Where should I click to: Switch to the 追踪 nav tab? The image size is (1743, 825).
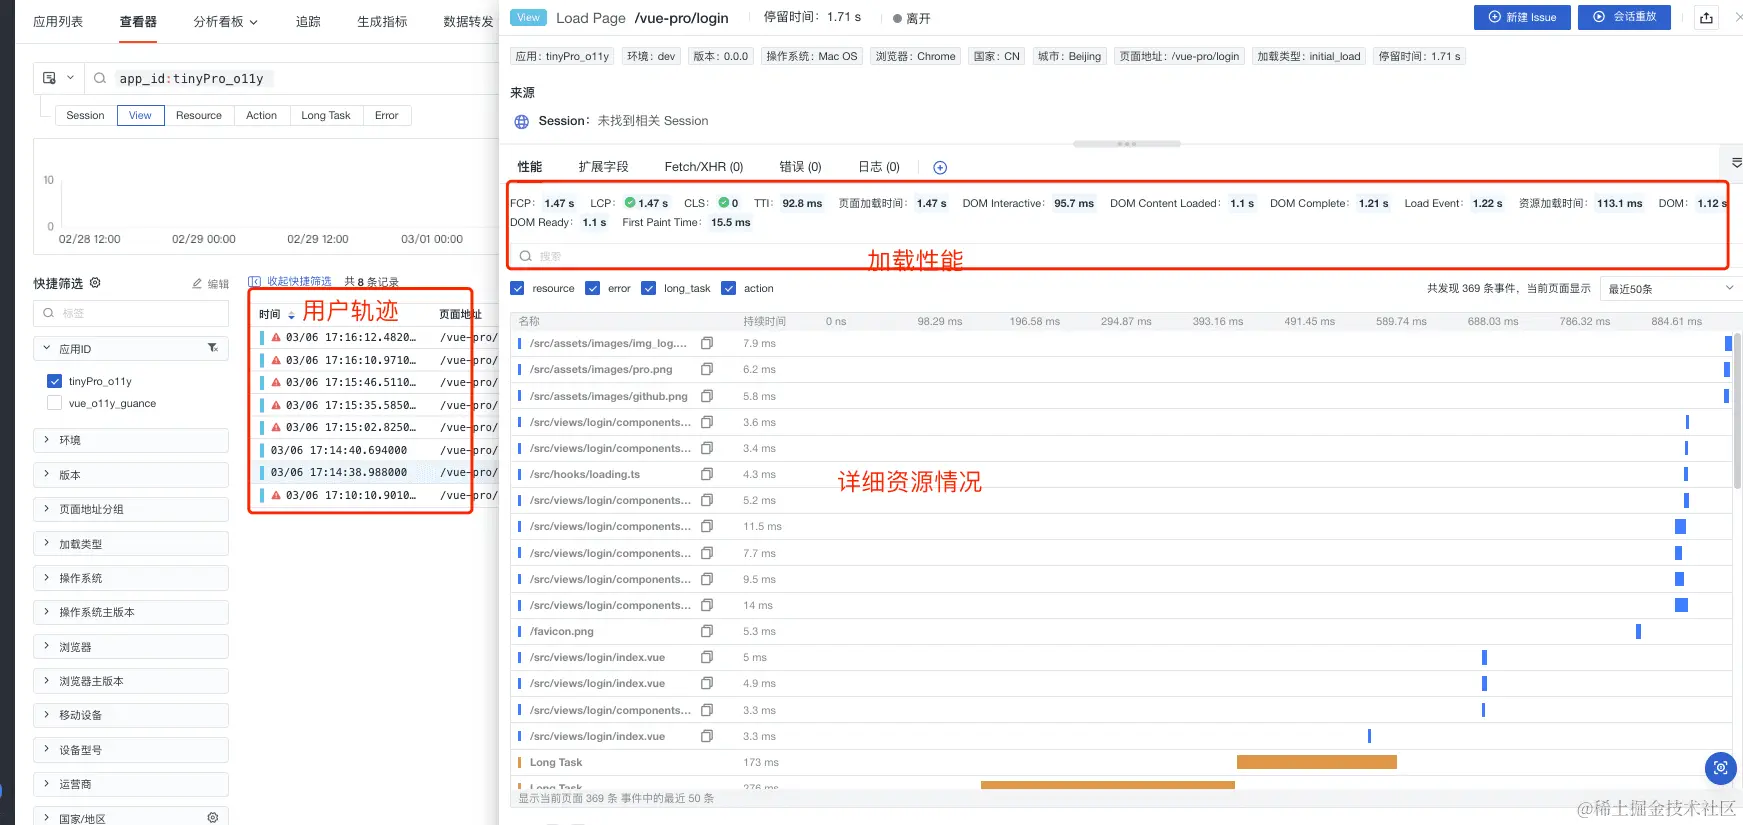tap(308, 21)
